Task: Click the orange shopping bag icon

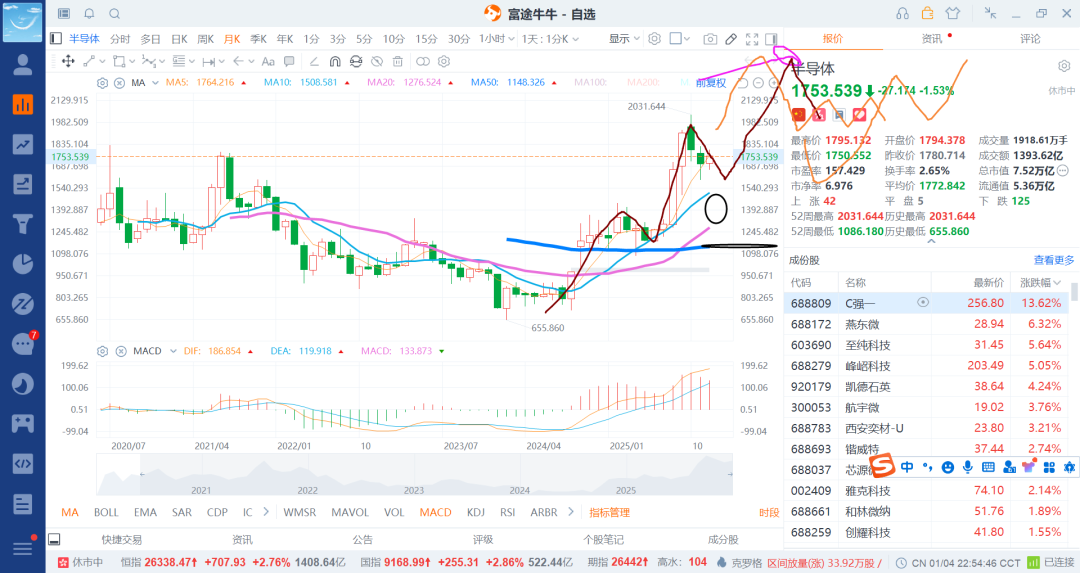Action: click(928, 14)
